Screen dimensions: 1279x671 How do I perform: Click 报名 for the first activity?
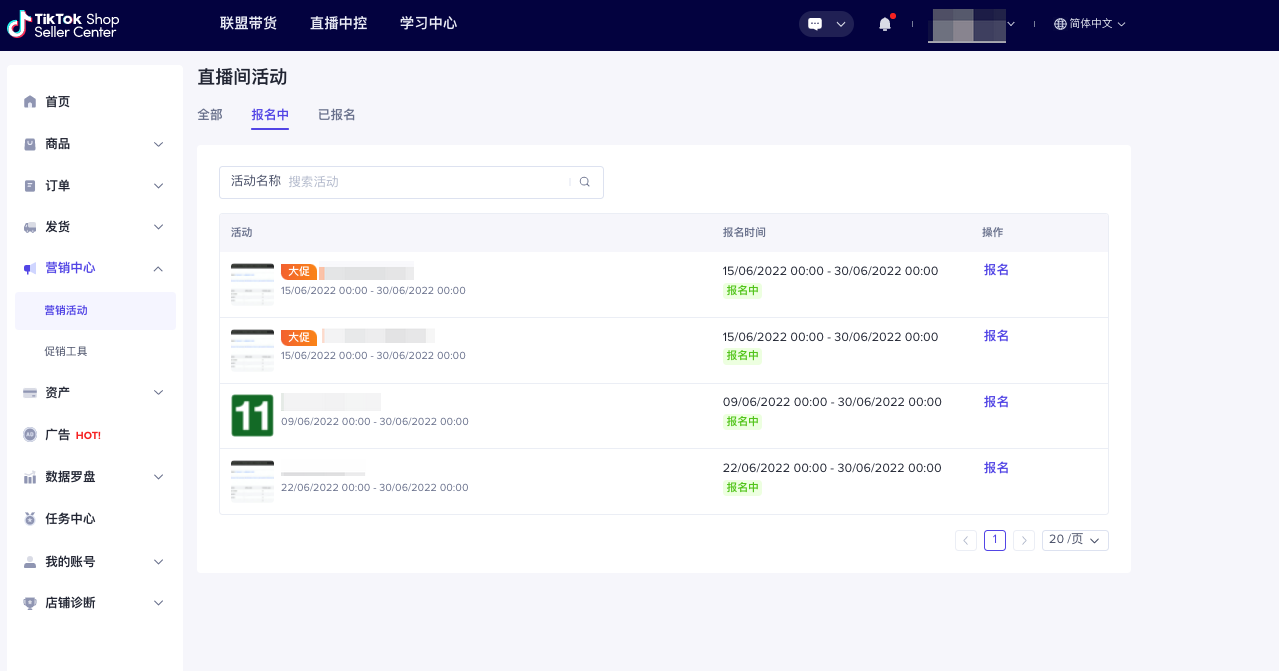click(996, 270)
